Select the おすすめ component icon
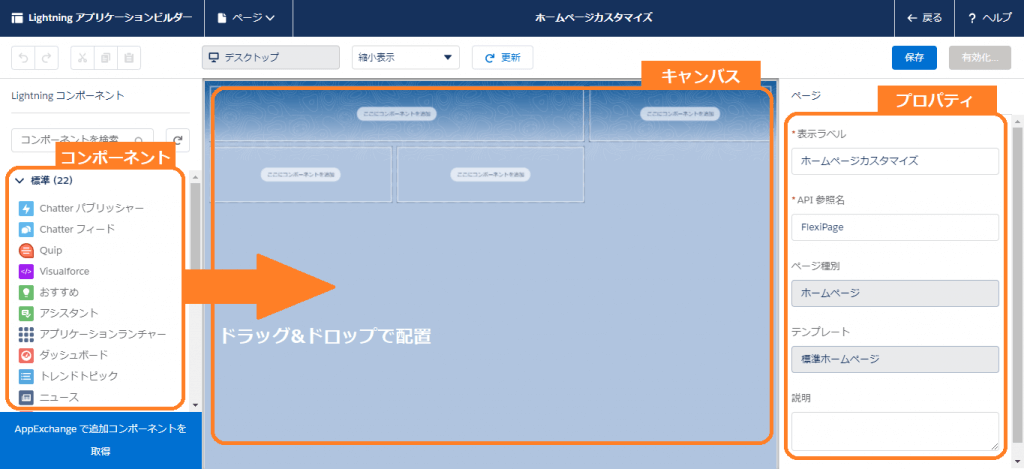Image resolution: width=1024 pixels, height=469 pixels. click(26, 292)
